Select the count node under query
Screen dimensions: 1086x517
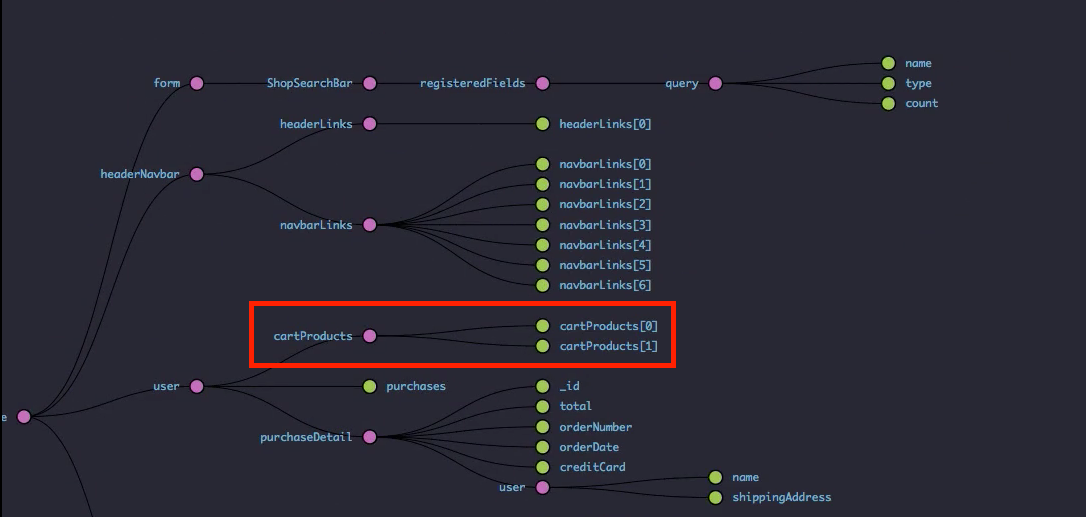point(888,103)
